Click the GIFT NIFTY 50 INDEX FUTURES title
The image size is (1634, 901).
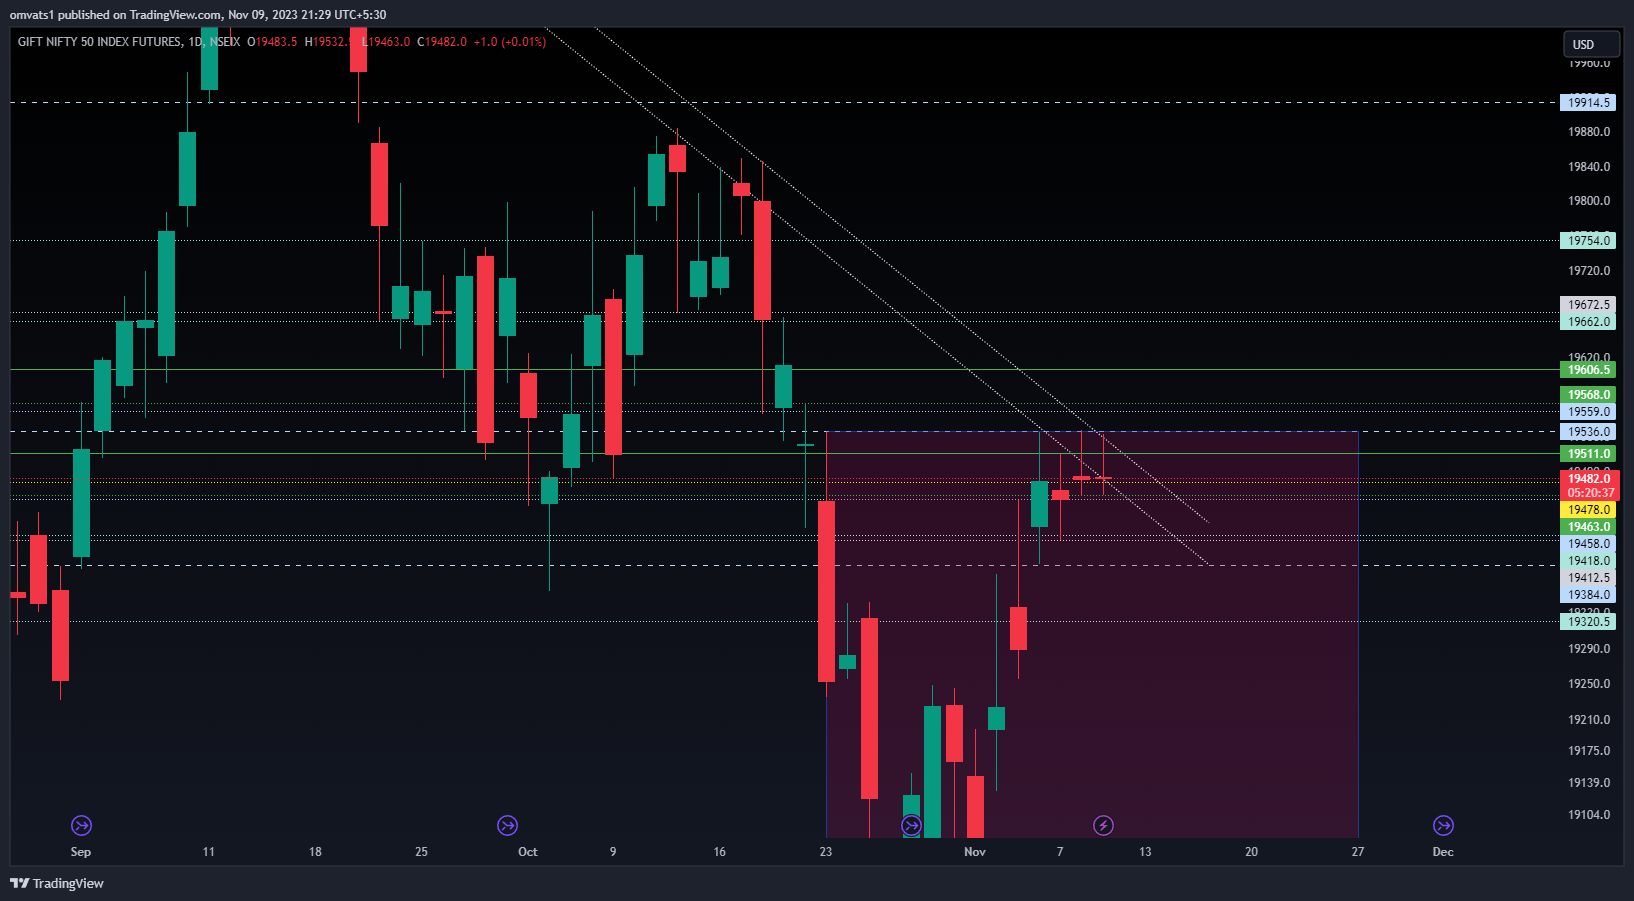(100, 42)
